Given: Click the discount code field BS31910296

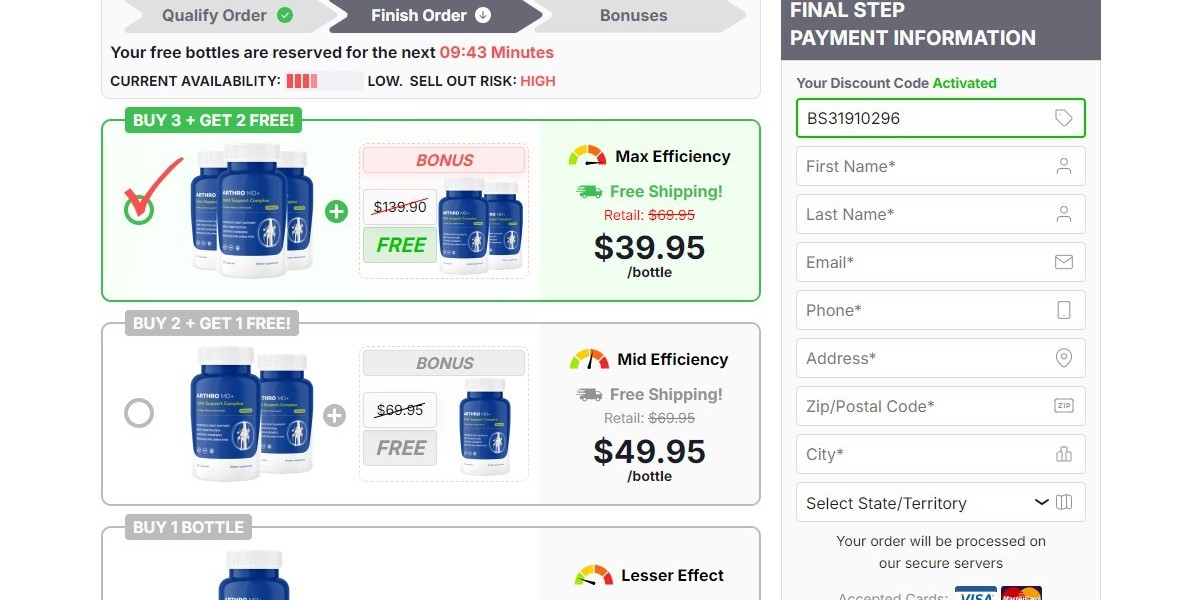Looking at the screenshot, I should coord(941,118).
